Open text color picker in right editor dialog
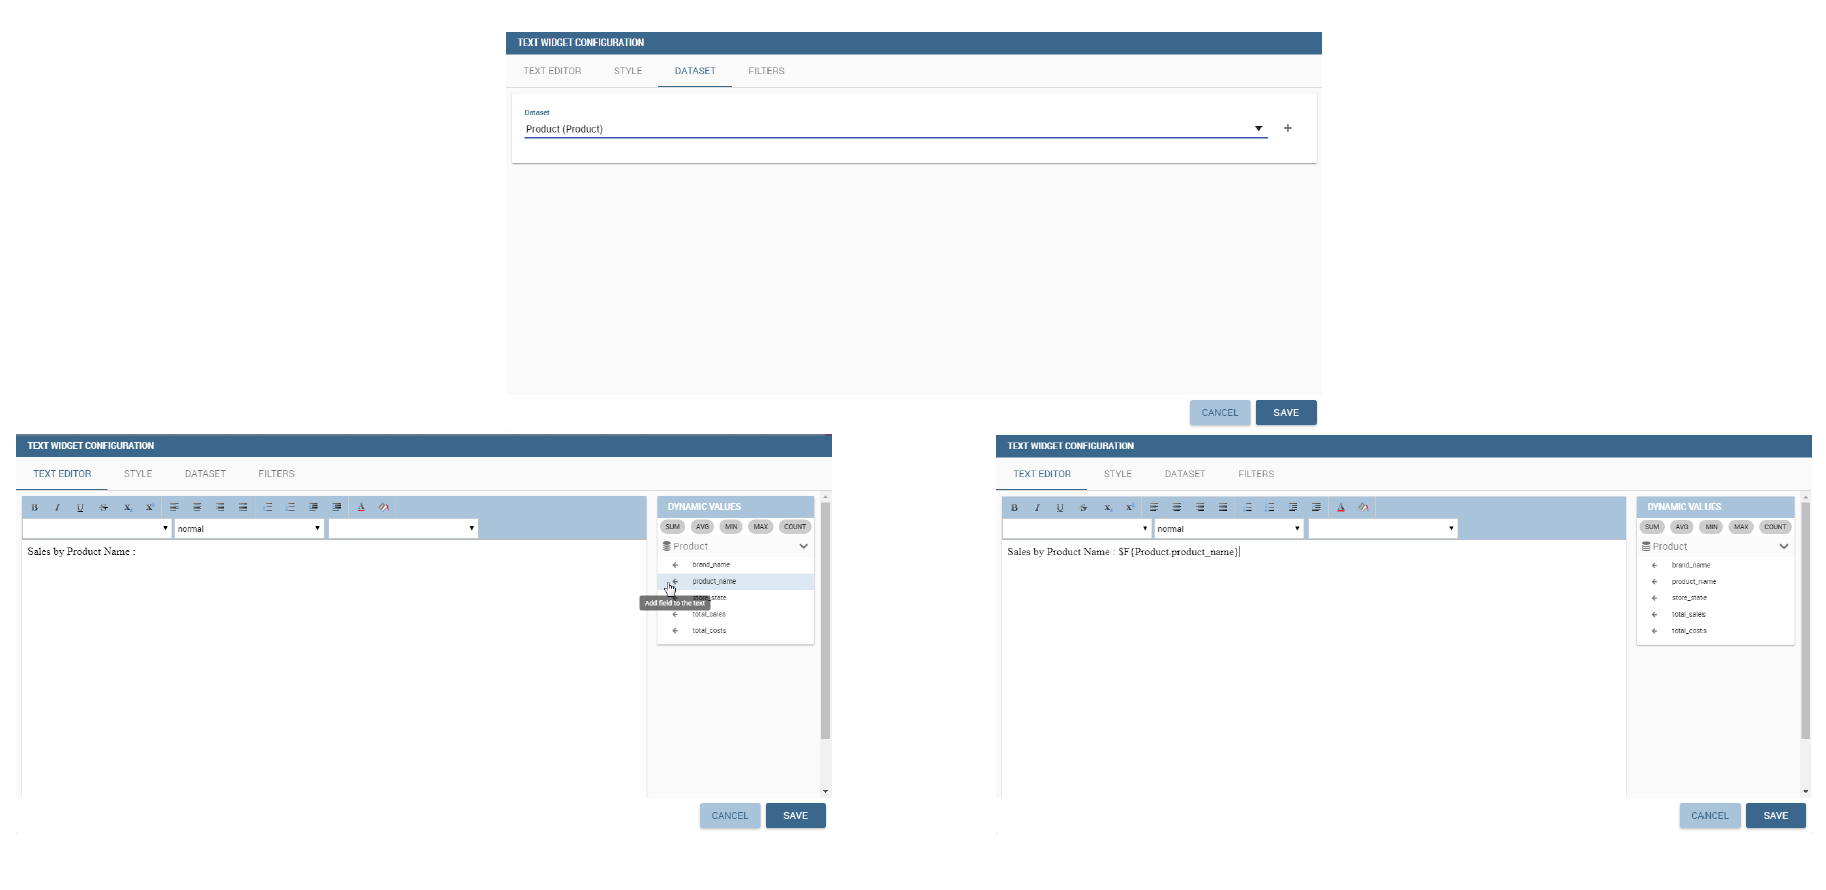 click(1341, 507)
